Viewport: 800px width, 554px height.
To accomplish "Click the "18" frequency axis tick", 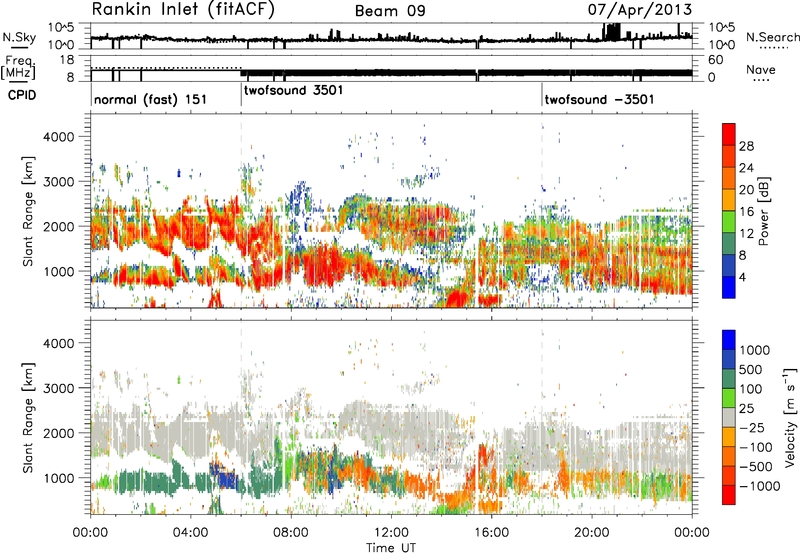I will pyautogui.click(x=67, y=60).
